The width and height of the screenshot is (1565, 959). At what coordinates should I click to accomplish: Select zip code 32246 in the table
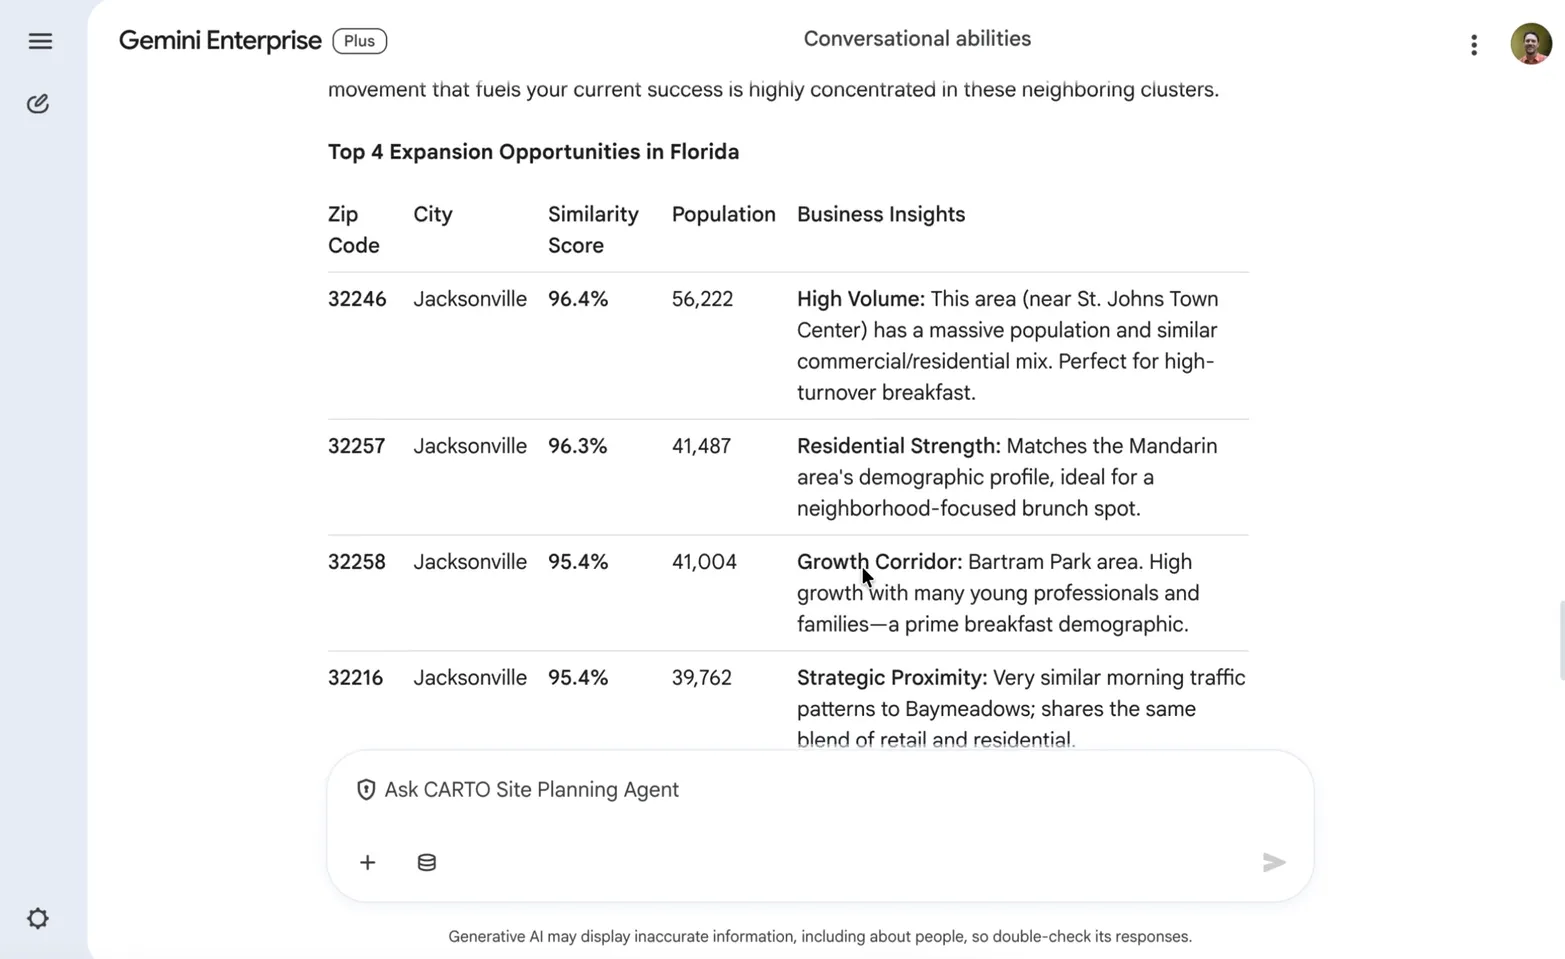pyautogui.click(x=357, y=298)
